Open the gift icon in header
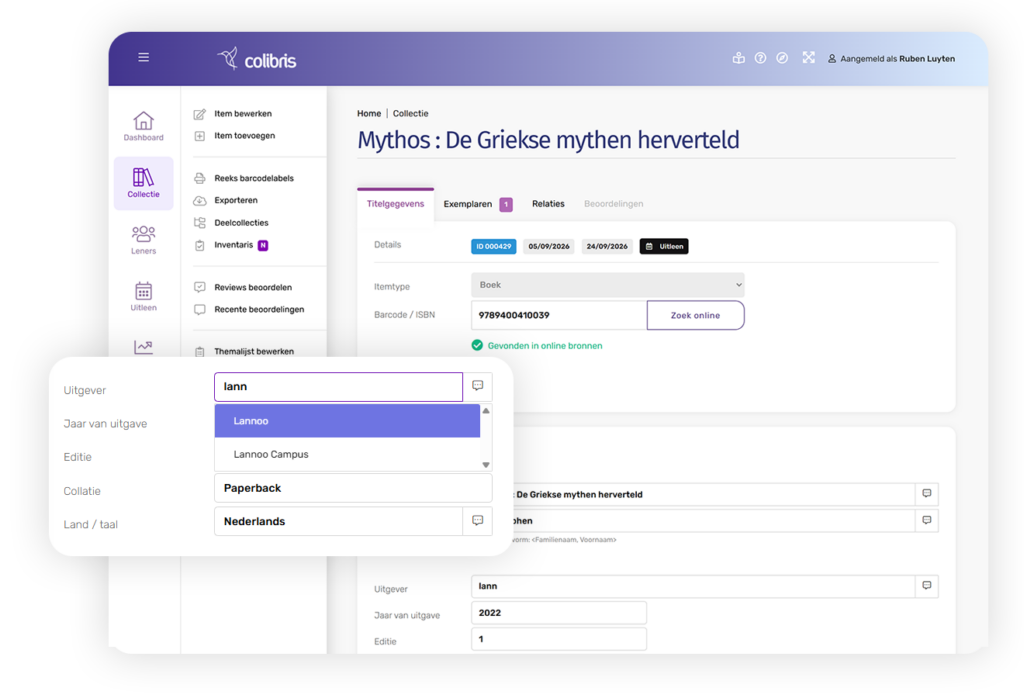This screenshot has height=695, width=1024. 739,58
